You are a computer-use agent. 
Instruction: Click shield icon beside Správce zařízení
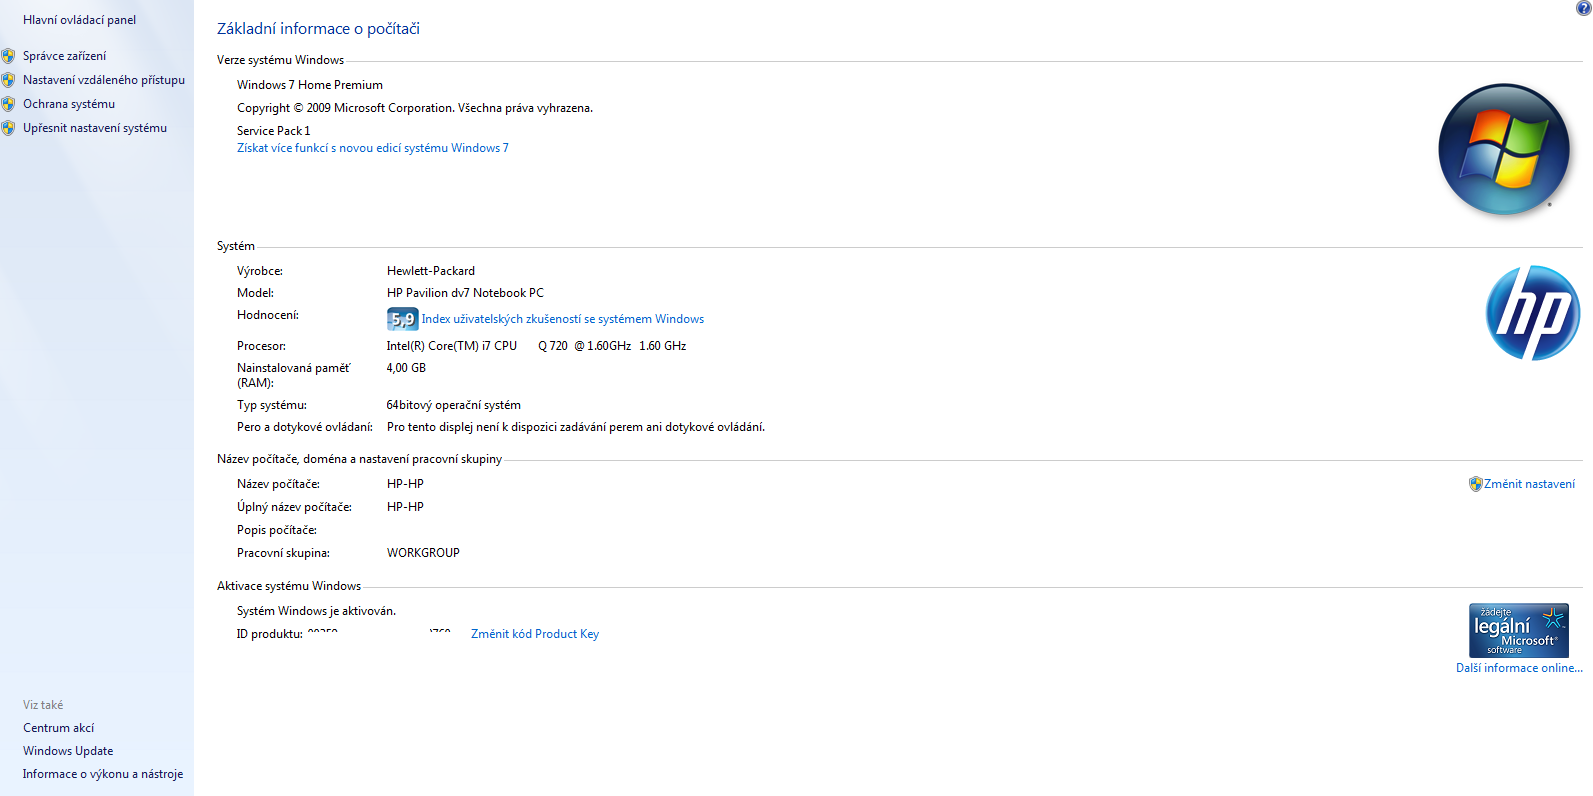(x=8, y=56)
